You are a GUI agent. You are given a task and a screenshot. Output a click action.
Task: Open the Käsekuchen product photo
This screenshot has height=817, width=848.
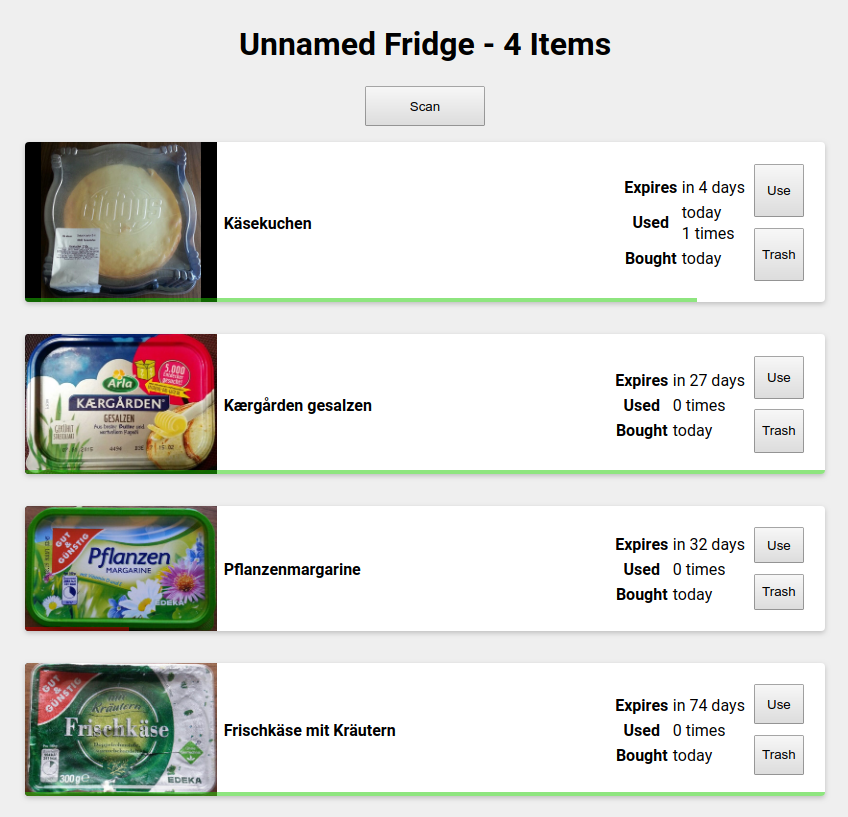(120, 219)
